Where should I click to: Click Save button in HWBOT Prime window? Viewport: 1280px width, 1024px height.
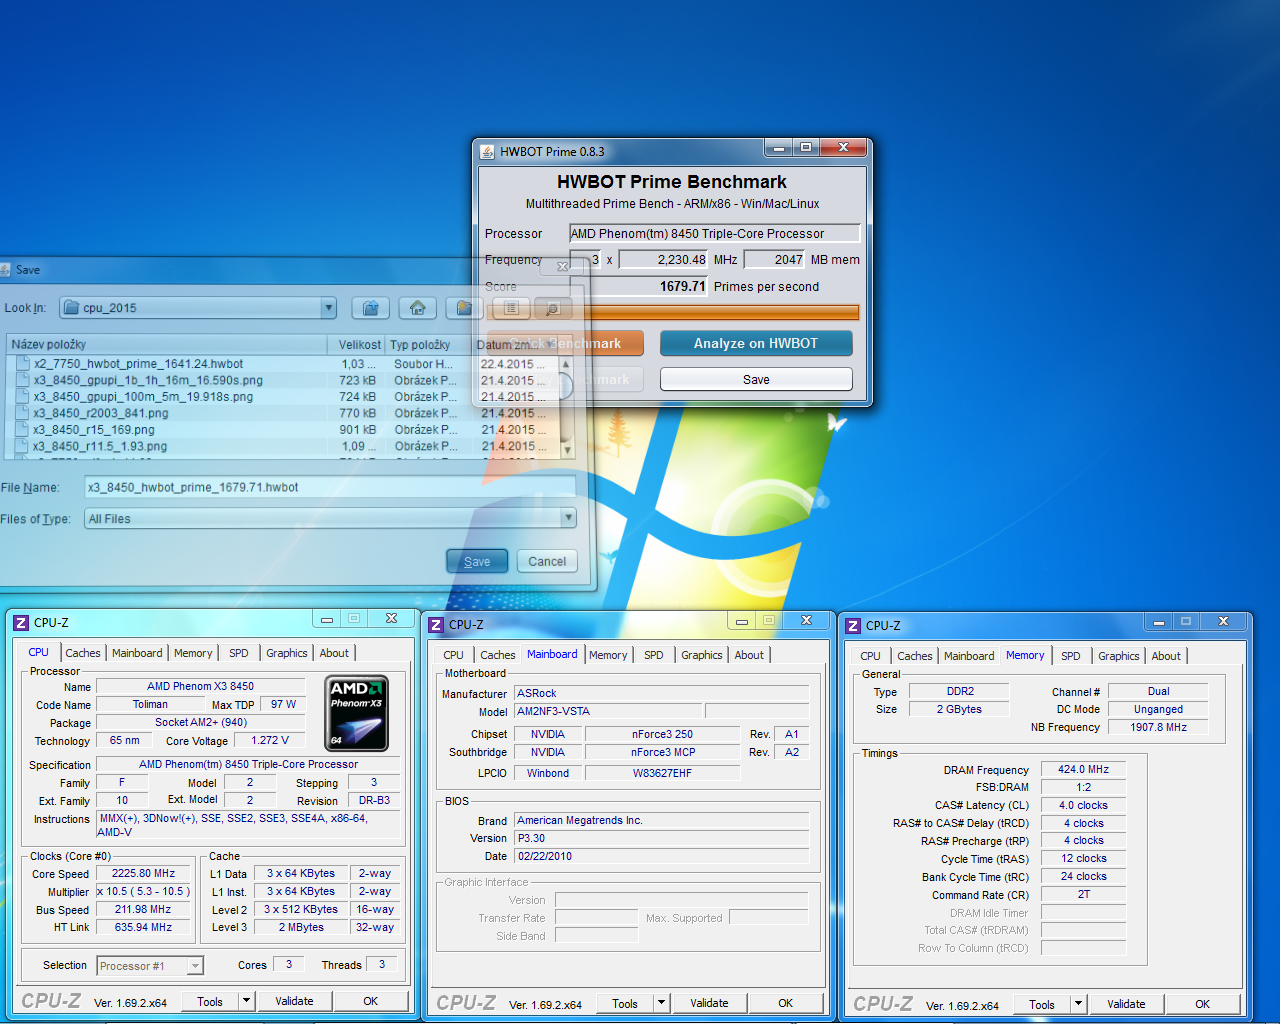coord(756,379)
